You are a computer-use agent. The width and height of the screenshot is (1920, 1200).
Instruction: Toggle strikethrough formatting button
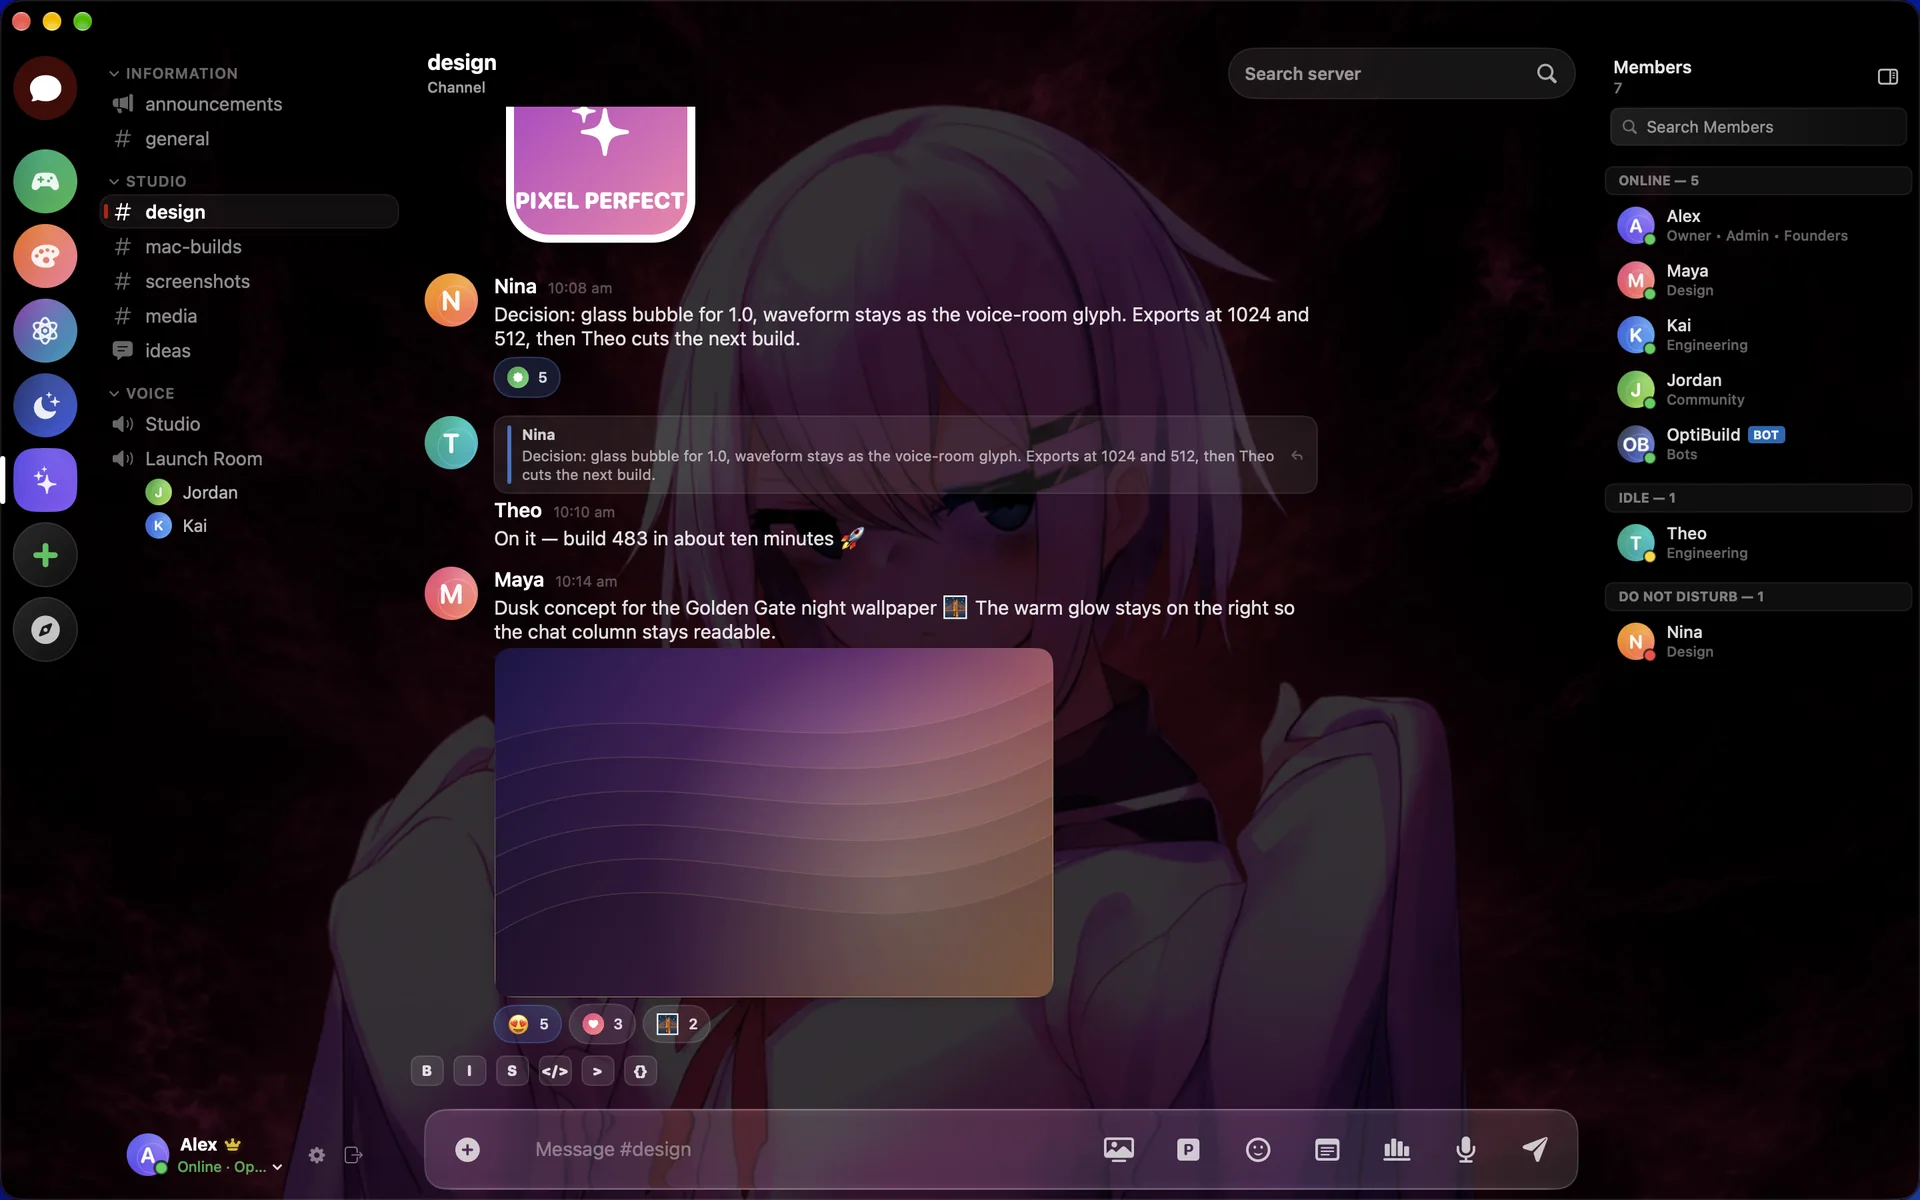[512, 1071]
